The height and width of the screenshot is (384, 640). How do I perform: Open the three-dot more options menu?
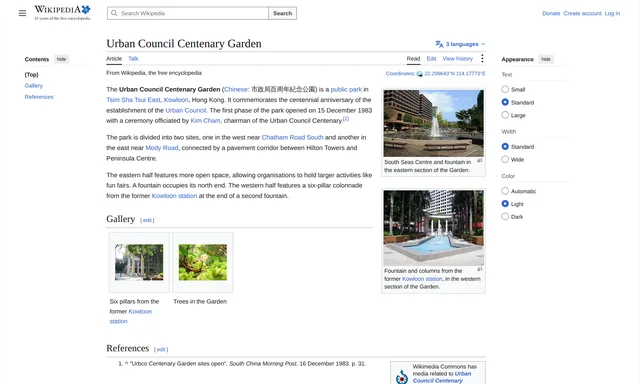point(482,58)
